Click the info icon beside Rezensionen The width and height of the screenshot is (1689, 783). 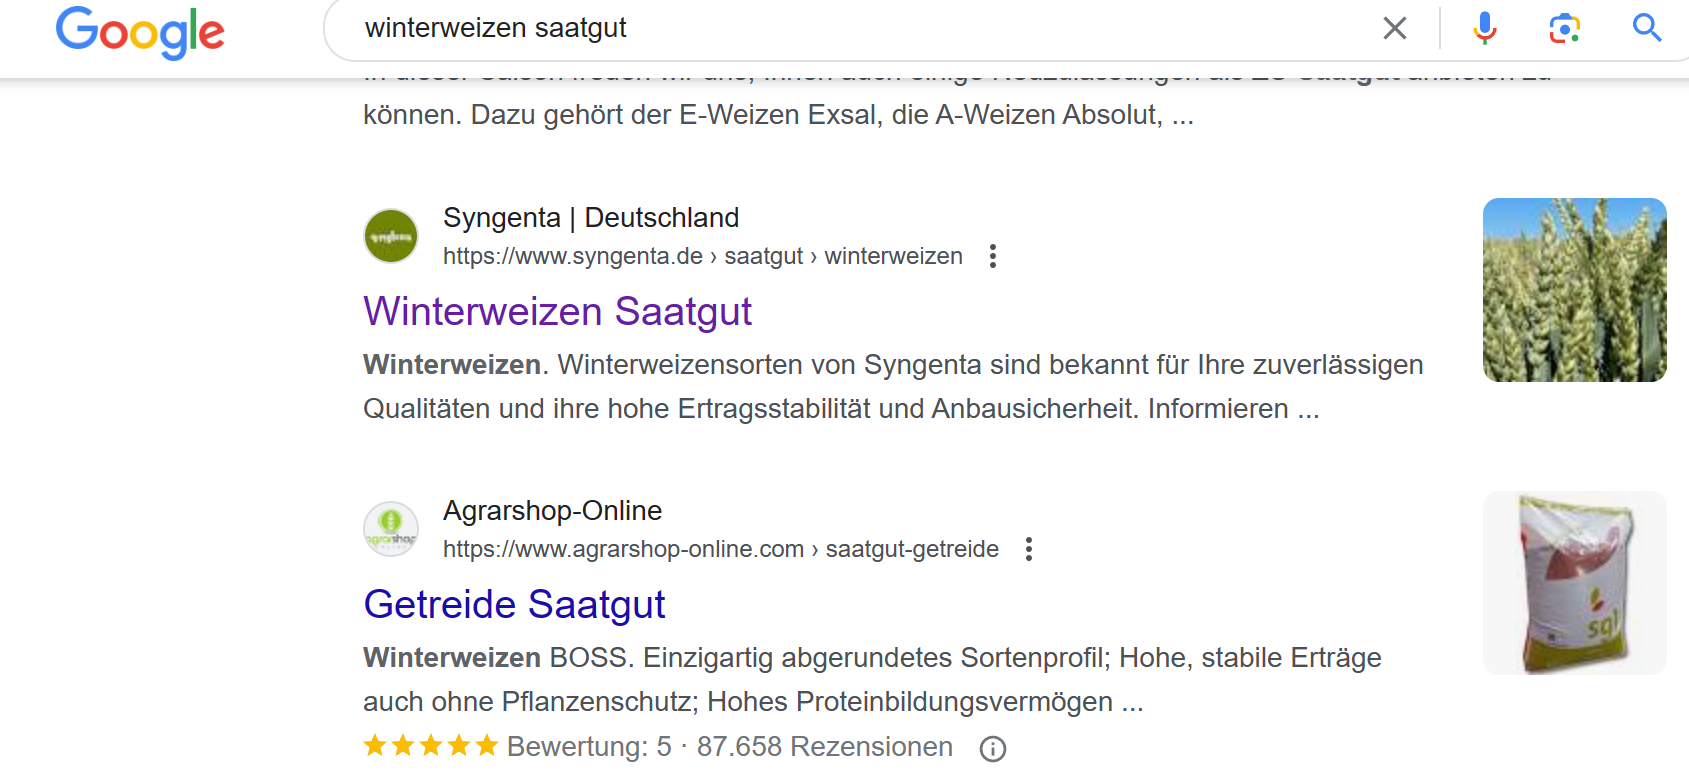click(x=993, y=749)
